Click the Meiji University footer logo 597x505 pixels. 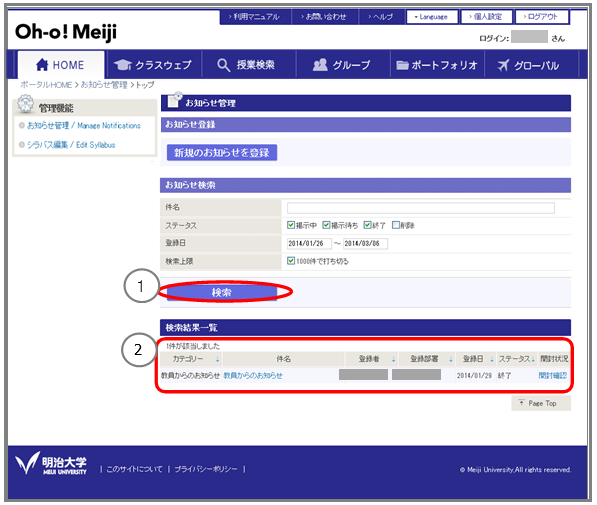(x=51, y=463)
